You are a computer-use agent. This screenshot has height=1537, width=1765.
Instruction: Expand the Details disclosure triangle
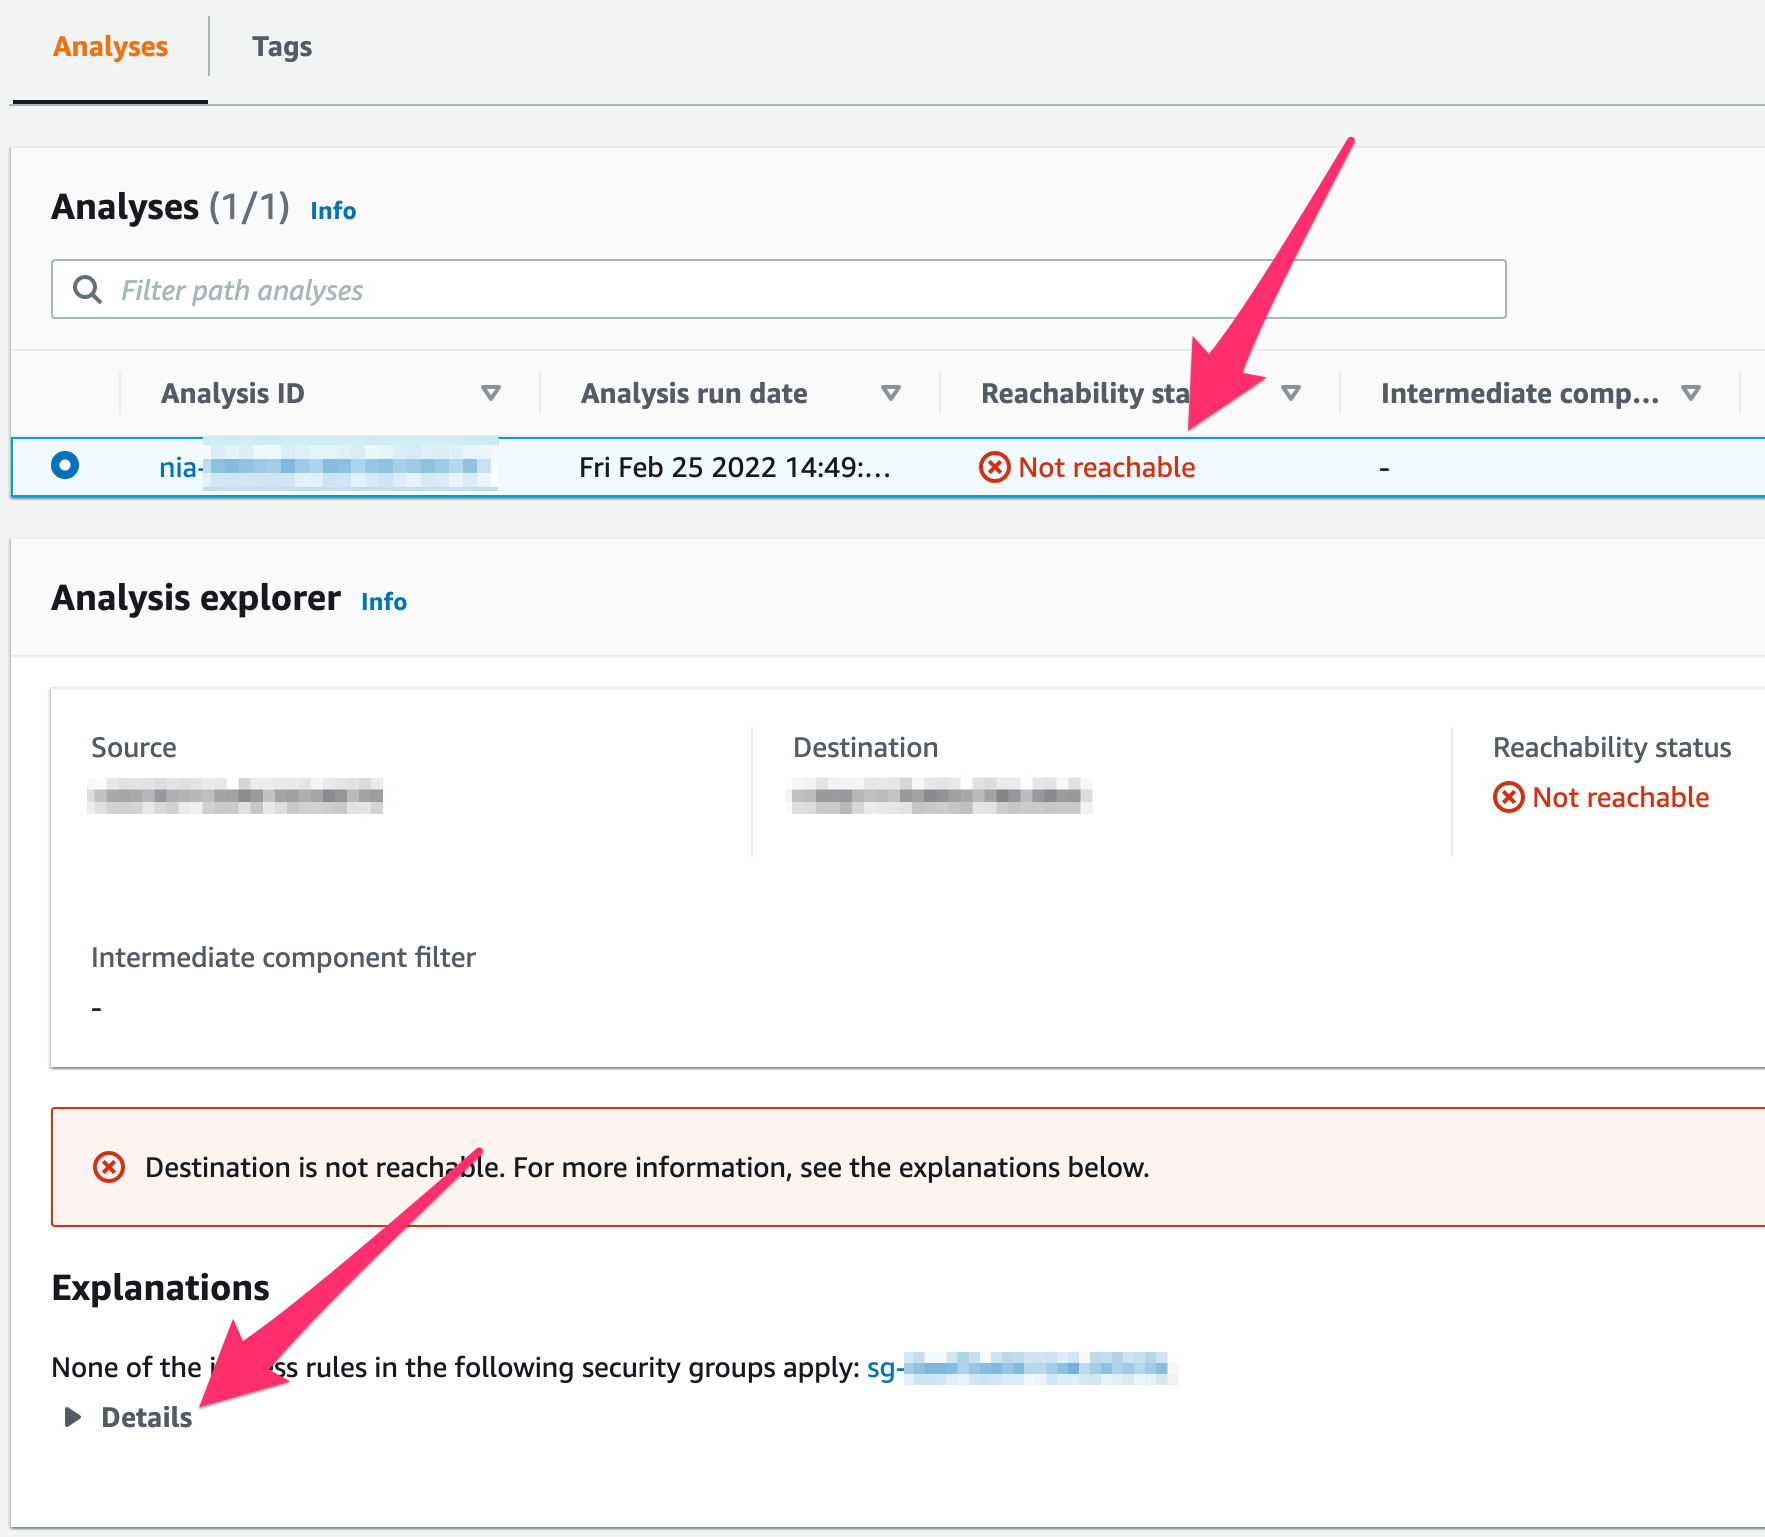point(73,1417)
